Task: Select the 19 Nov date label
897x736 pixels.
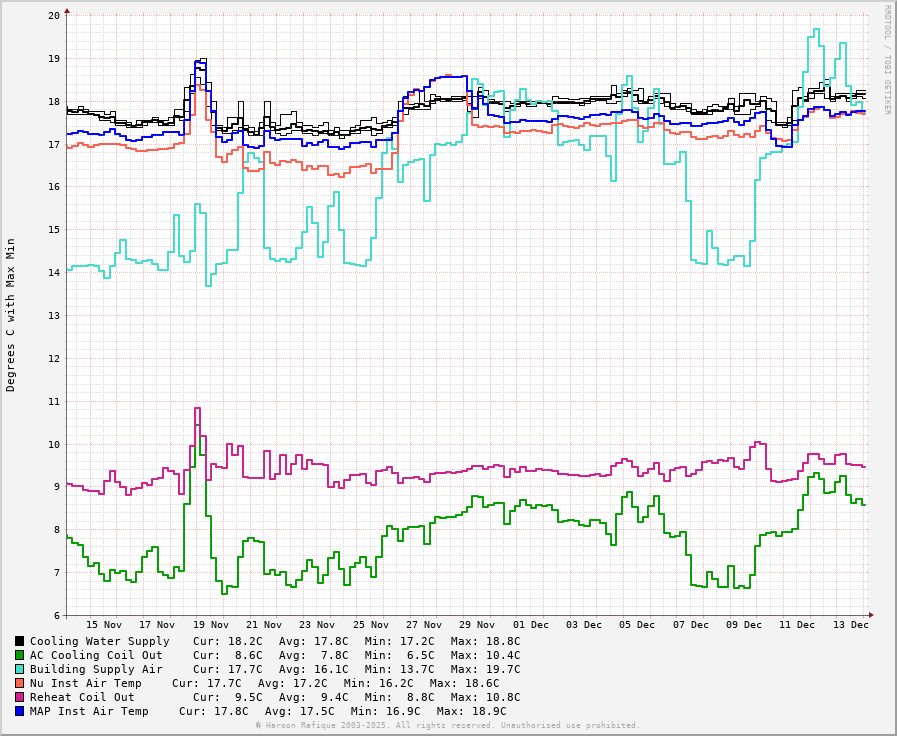Action: click(x=211, y=625)
